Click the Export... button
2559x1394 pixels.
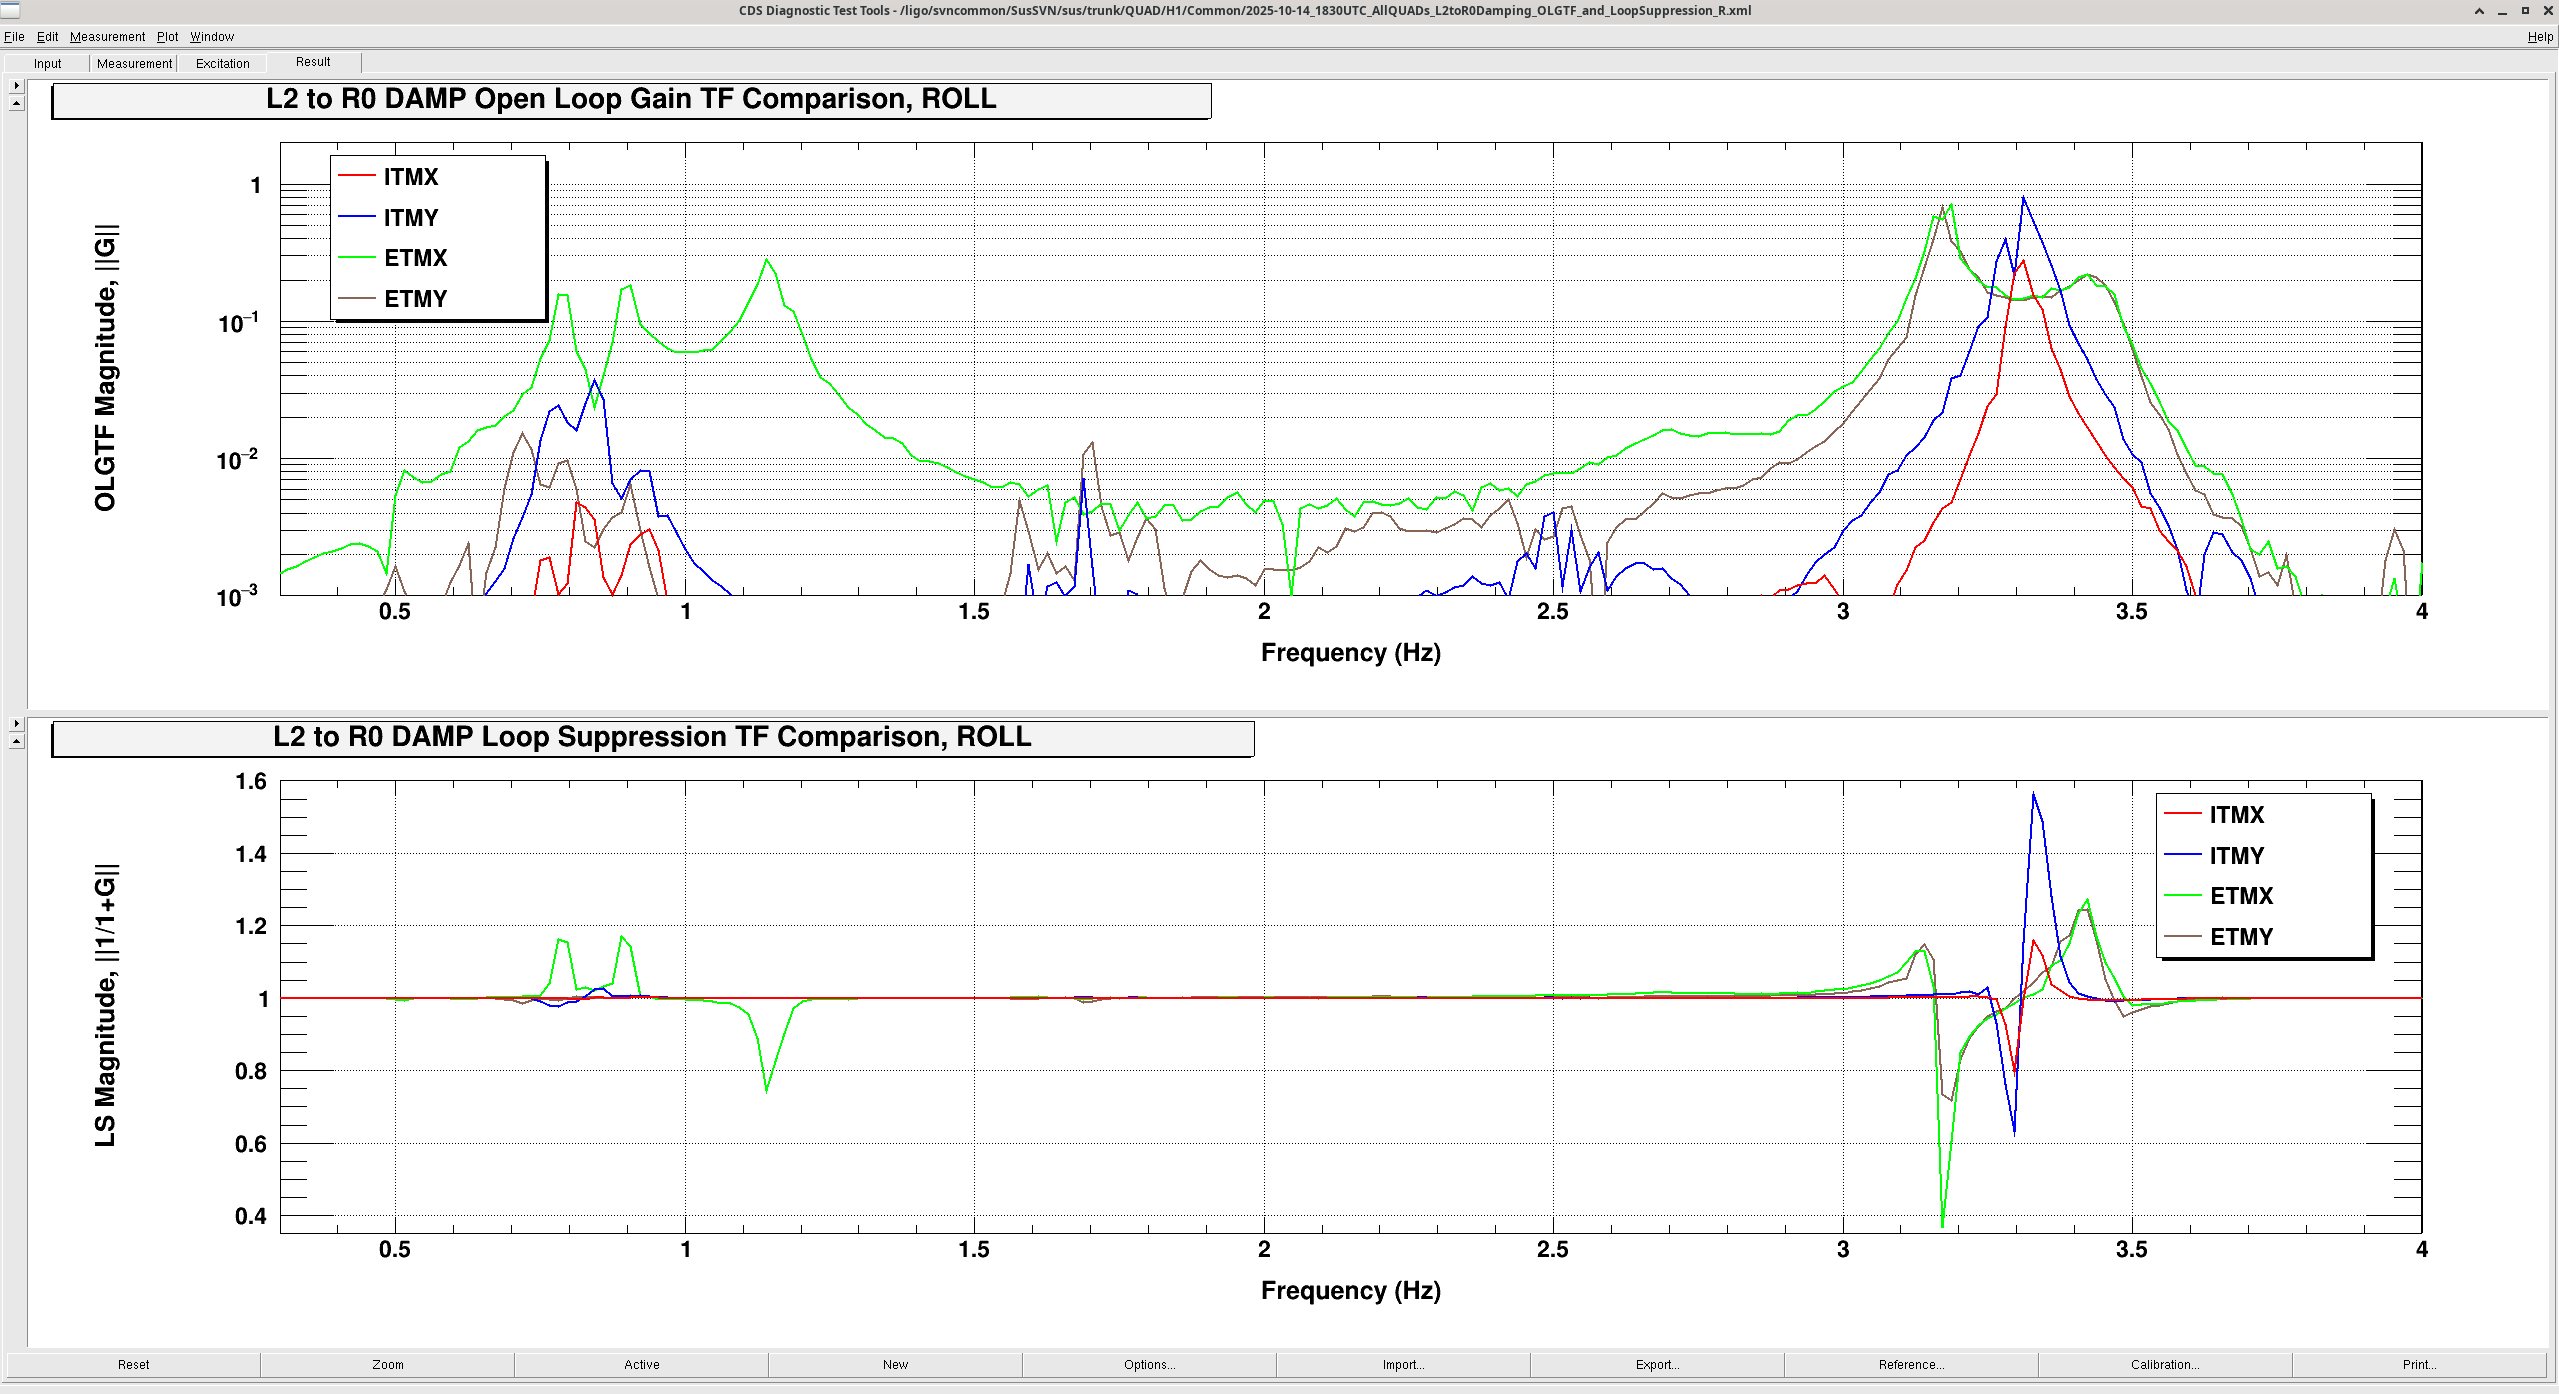pyautogui.click(x=1657, y=1364)
